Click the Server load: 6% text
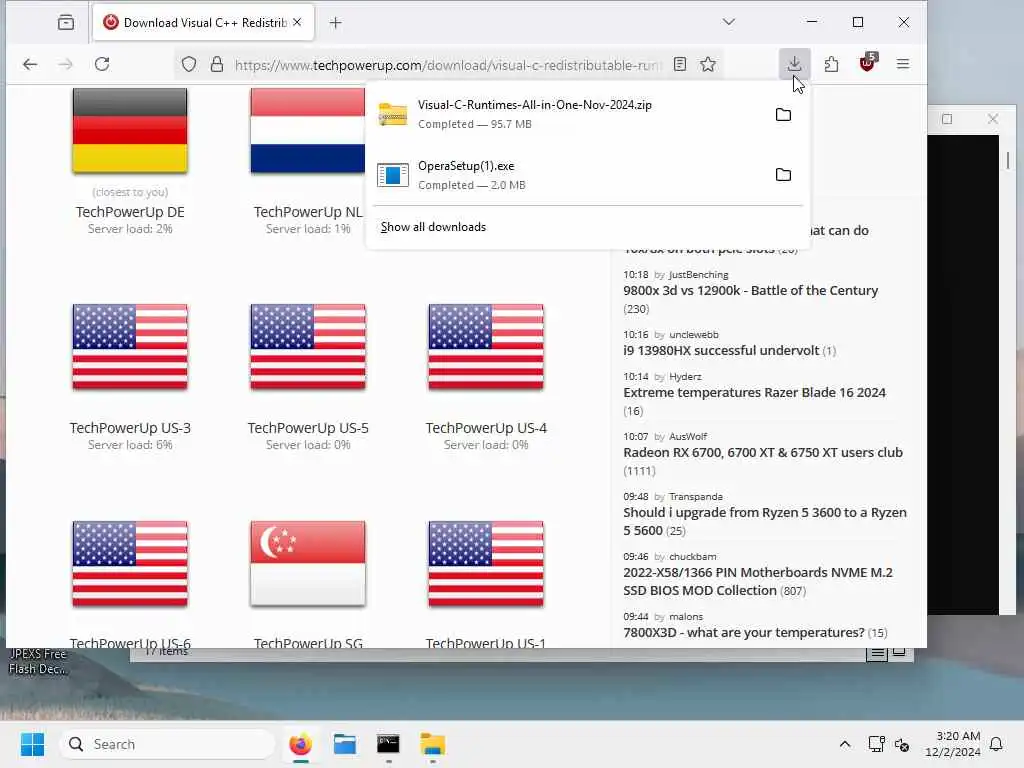1024x768 pixels. (x=130, y=445)
